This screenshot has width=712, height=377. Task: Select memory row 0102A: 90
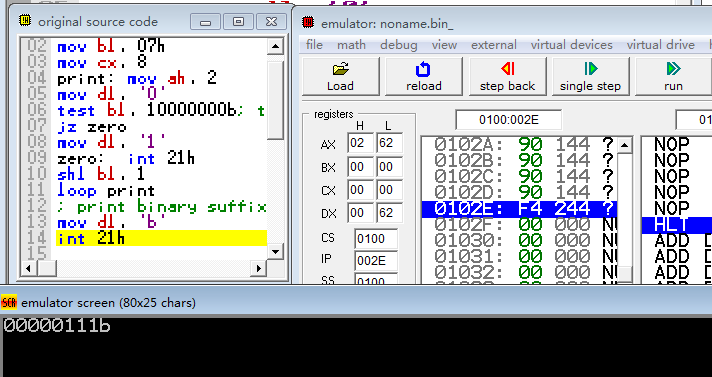point(519,144)
